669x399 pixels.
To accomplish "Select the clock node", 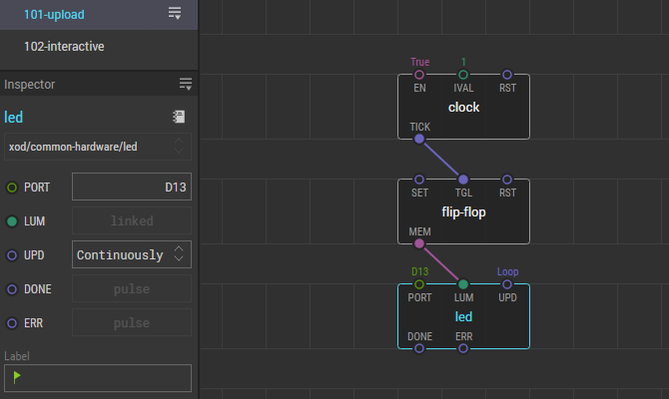I will (464, 107).
